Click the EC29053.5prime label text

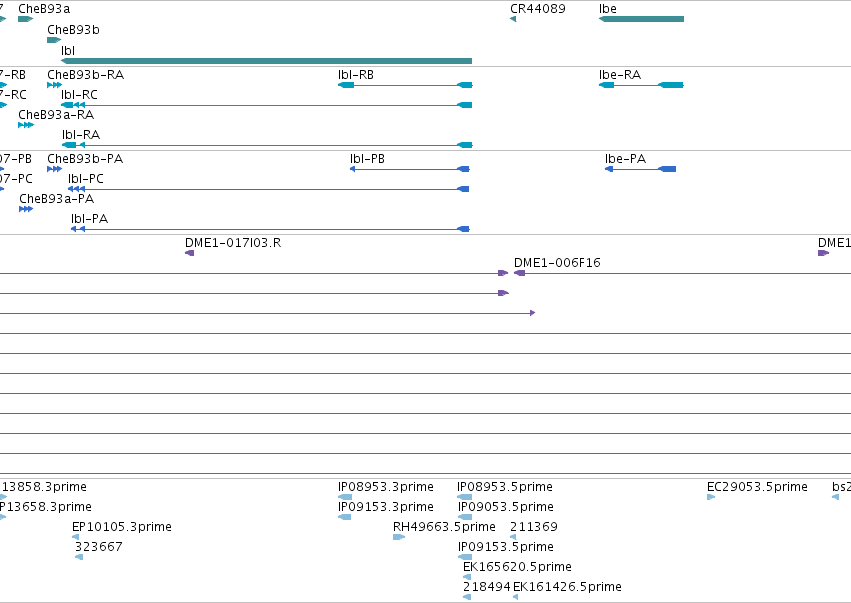(x=757, y=487)
